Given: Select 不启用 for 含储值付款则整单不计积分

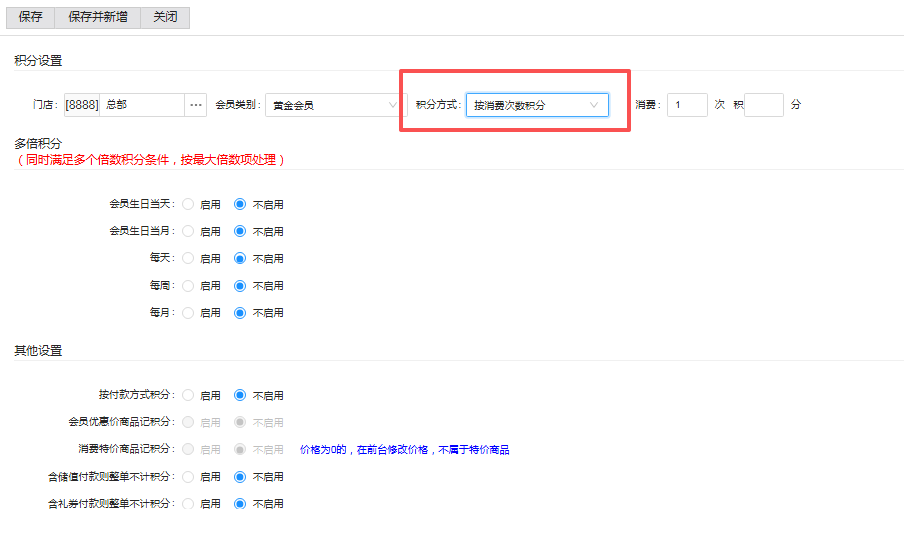Looking at the screenshot, I should [240, 476].
